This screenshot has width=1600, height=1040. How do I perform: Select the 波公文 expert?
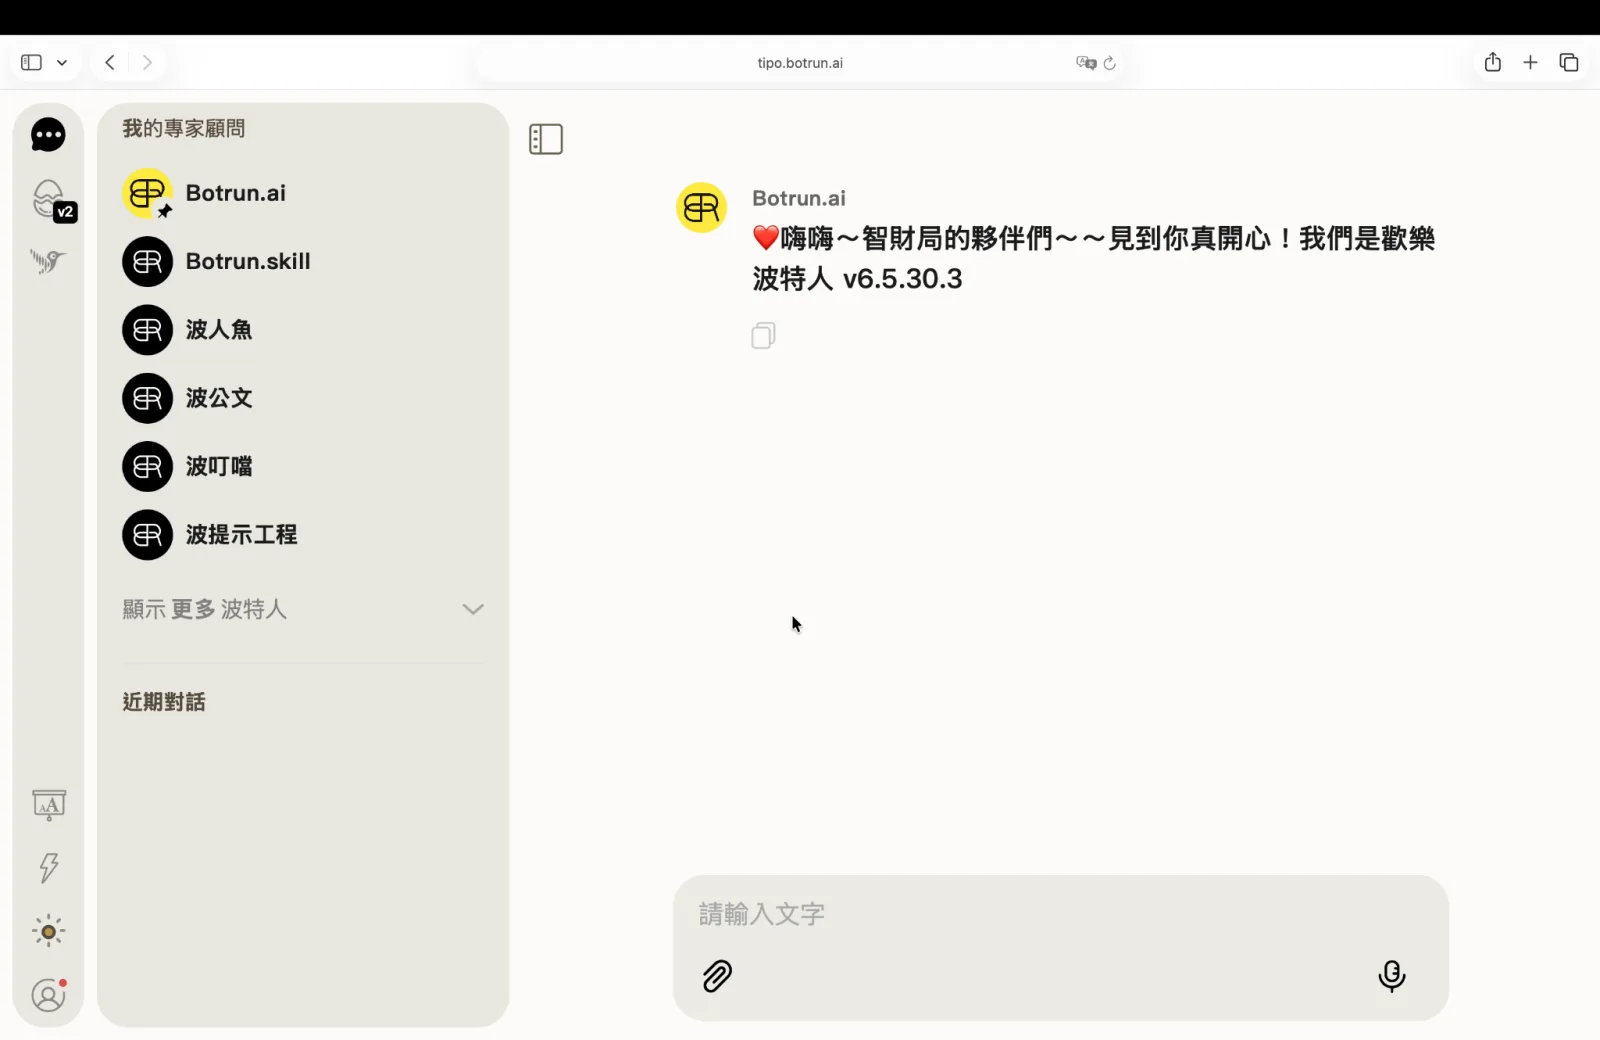[x=302, y=398]
